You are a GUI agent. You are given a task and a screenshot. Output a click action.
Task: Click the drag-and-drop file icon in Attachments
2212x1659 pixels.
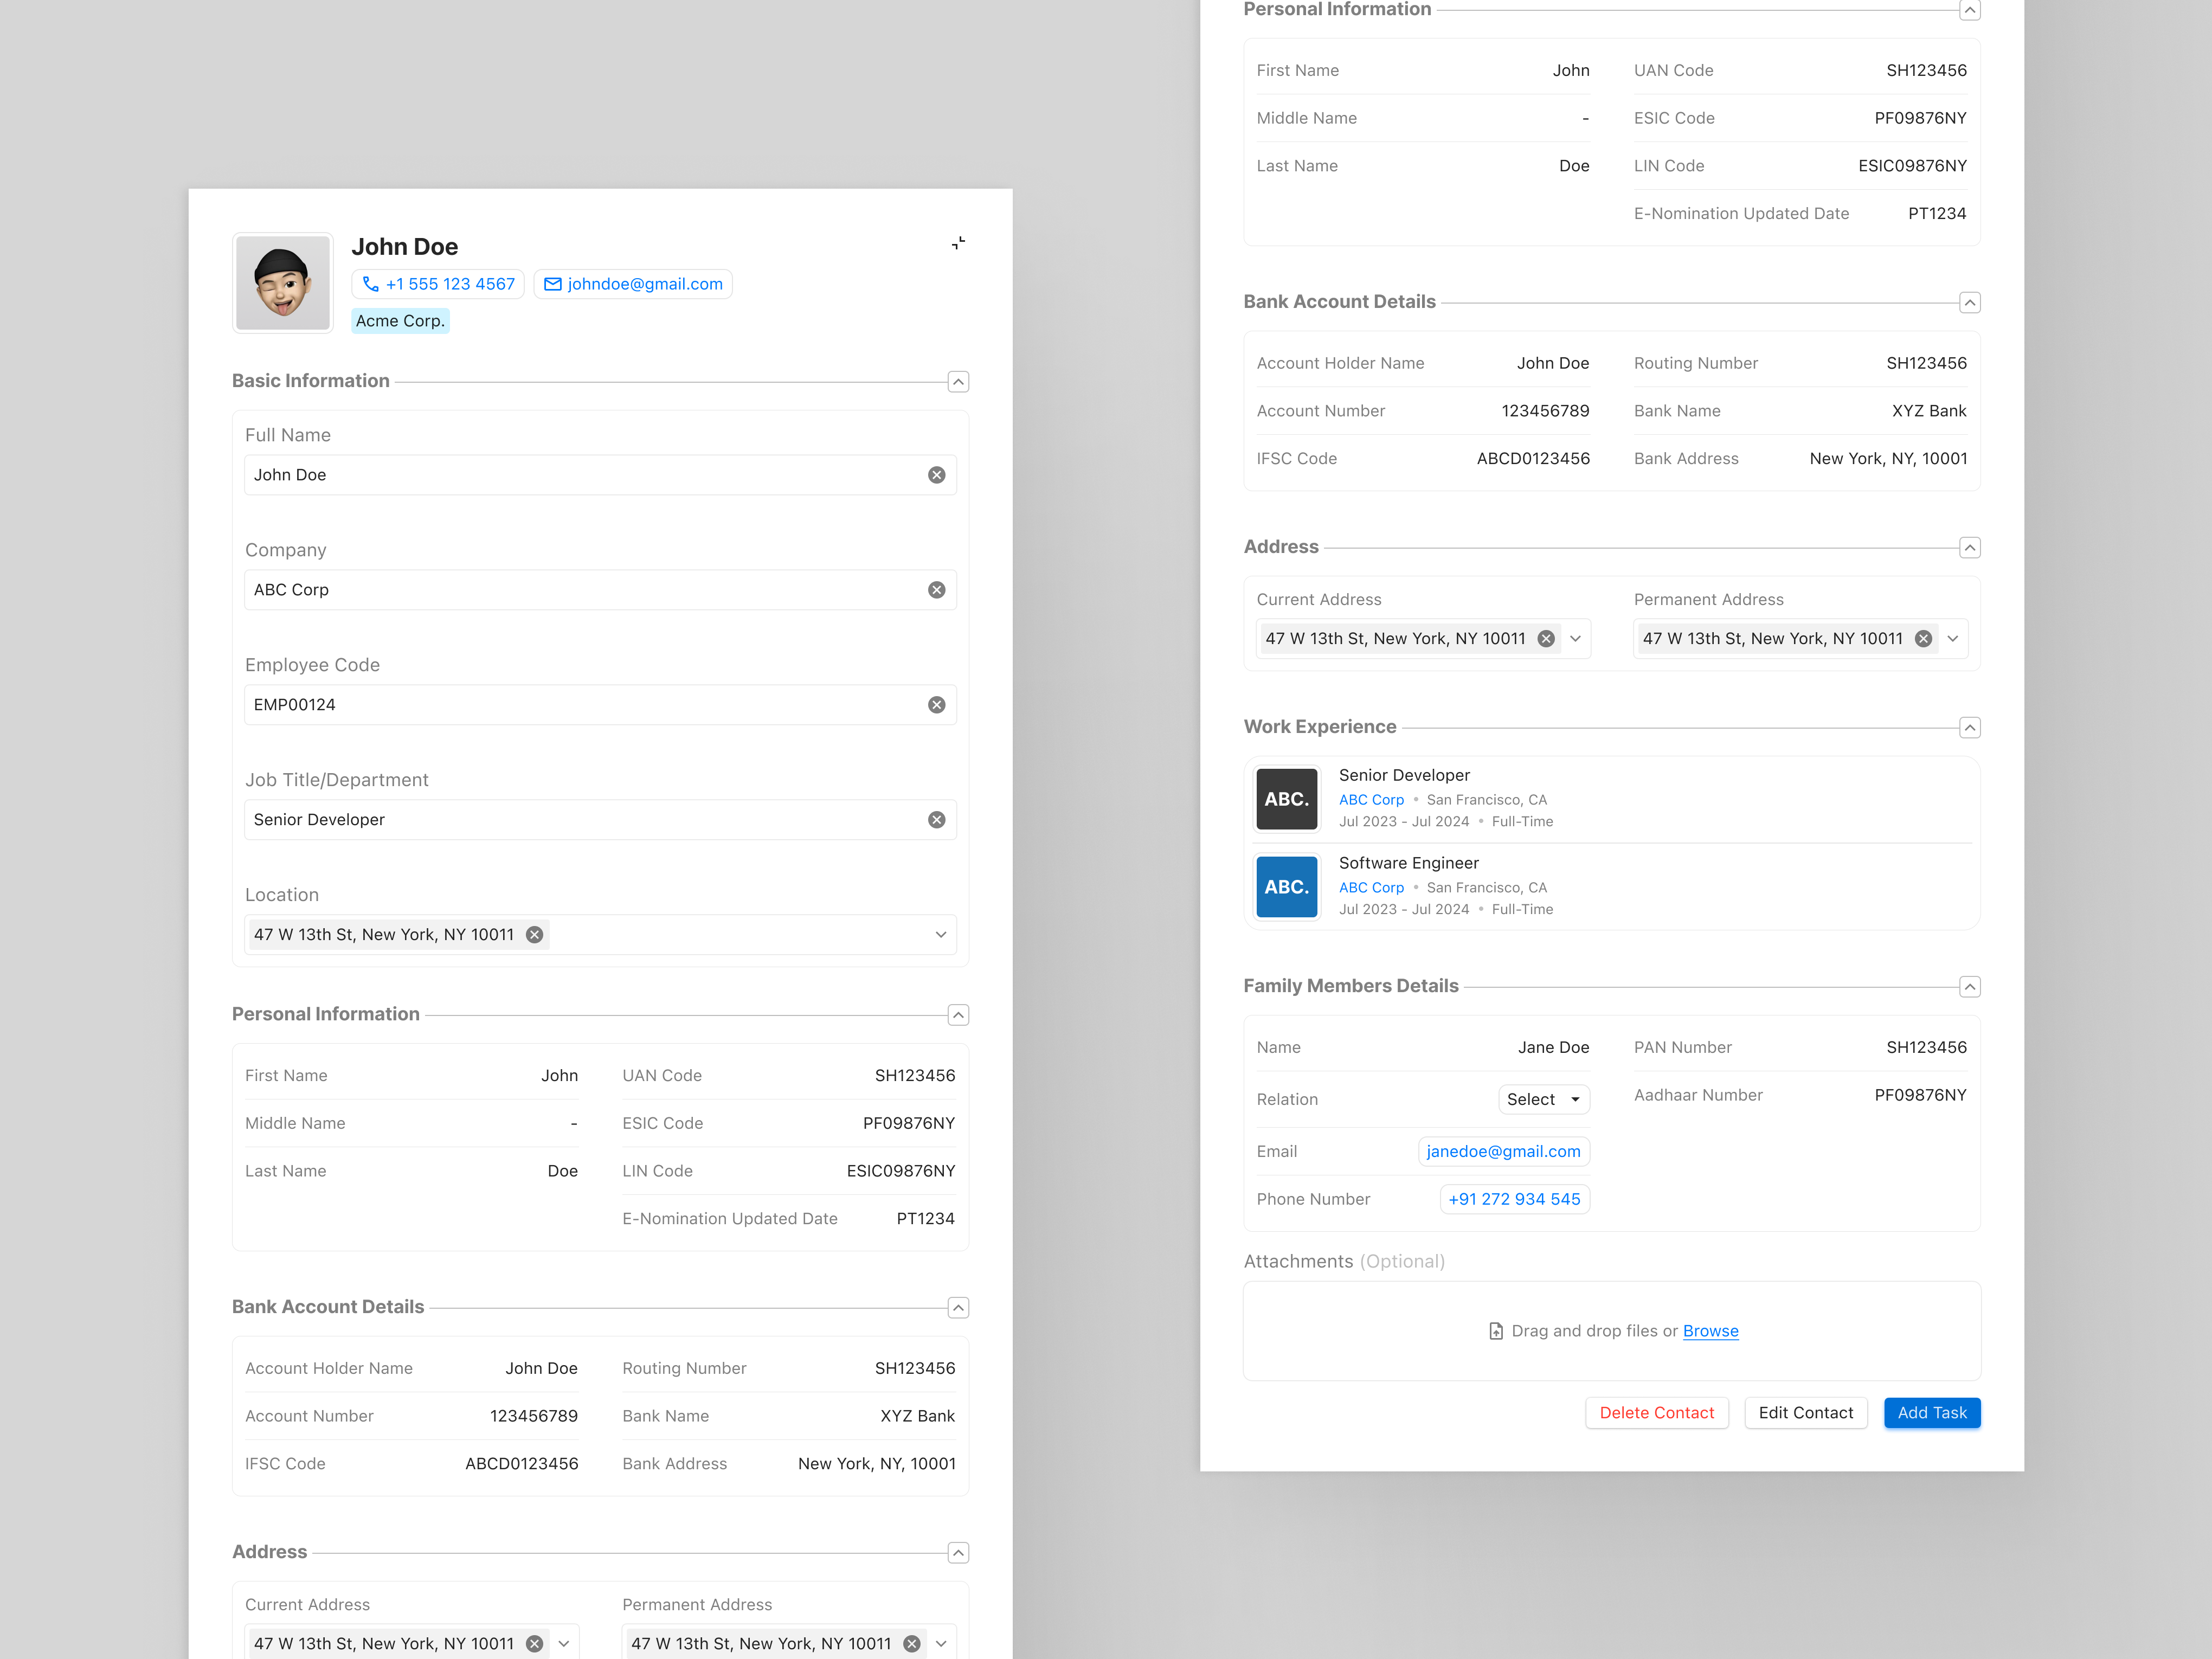[x=1495, y=1331]
